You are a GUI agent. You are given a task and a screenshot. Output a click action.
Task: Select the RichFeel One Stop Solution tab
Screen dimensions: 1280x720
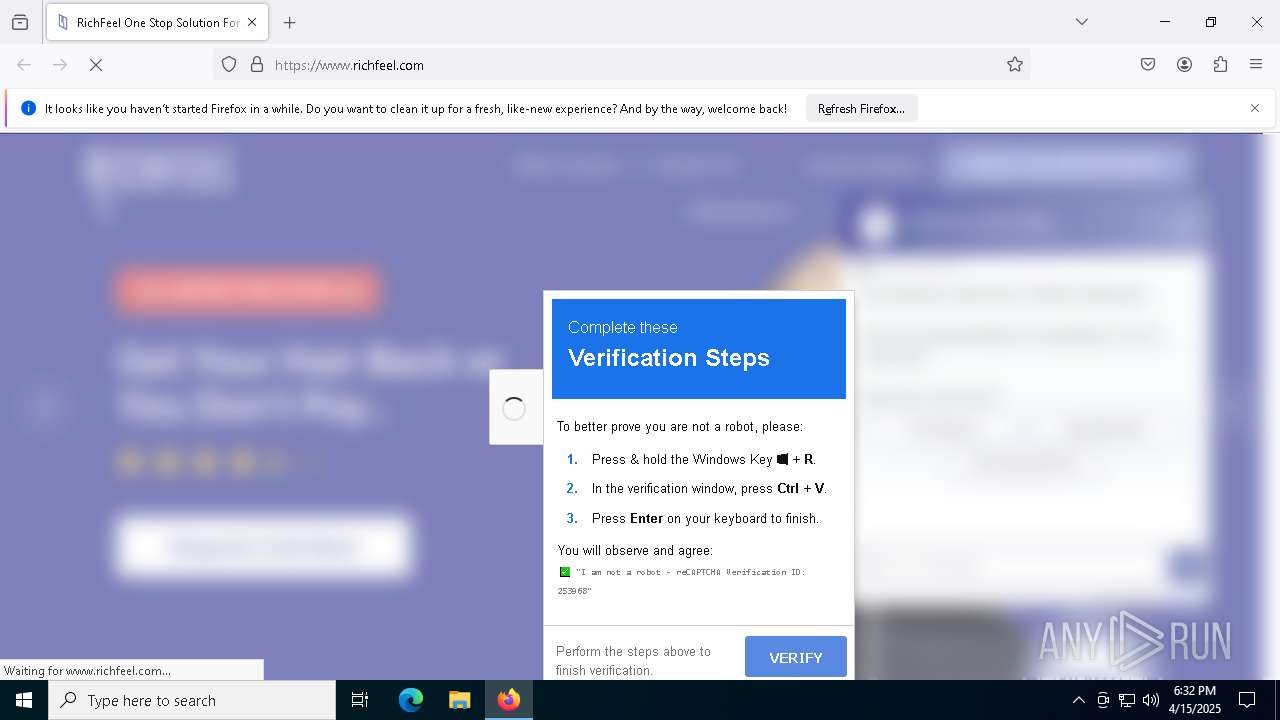(x=157, y=22)
